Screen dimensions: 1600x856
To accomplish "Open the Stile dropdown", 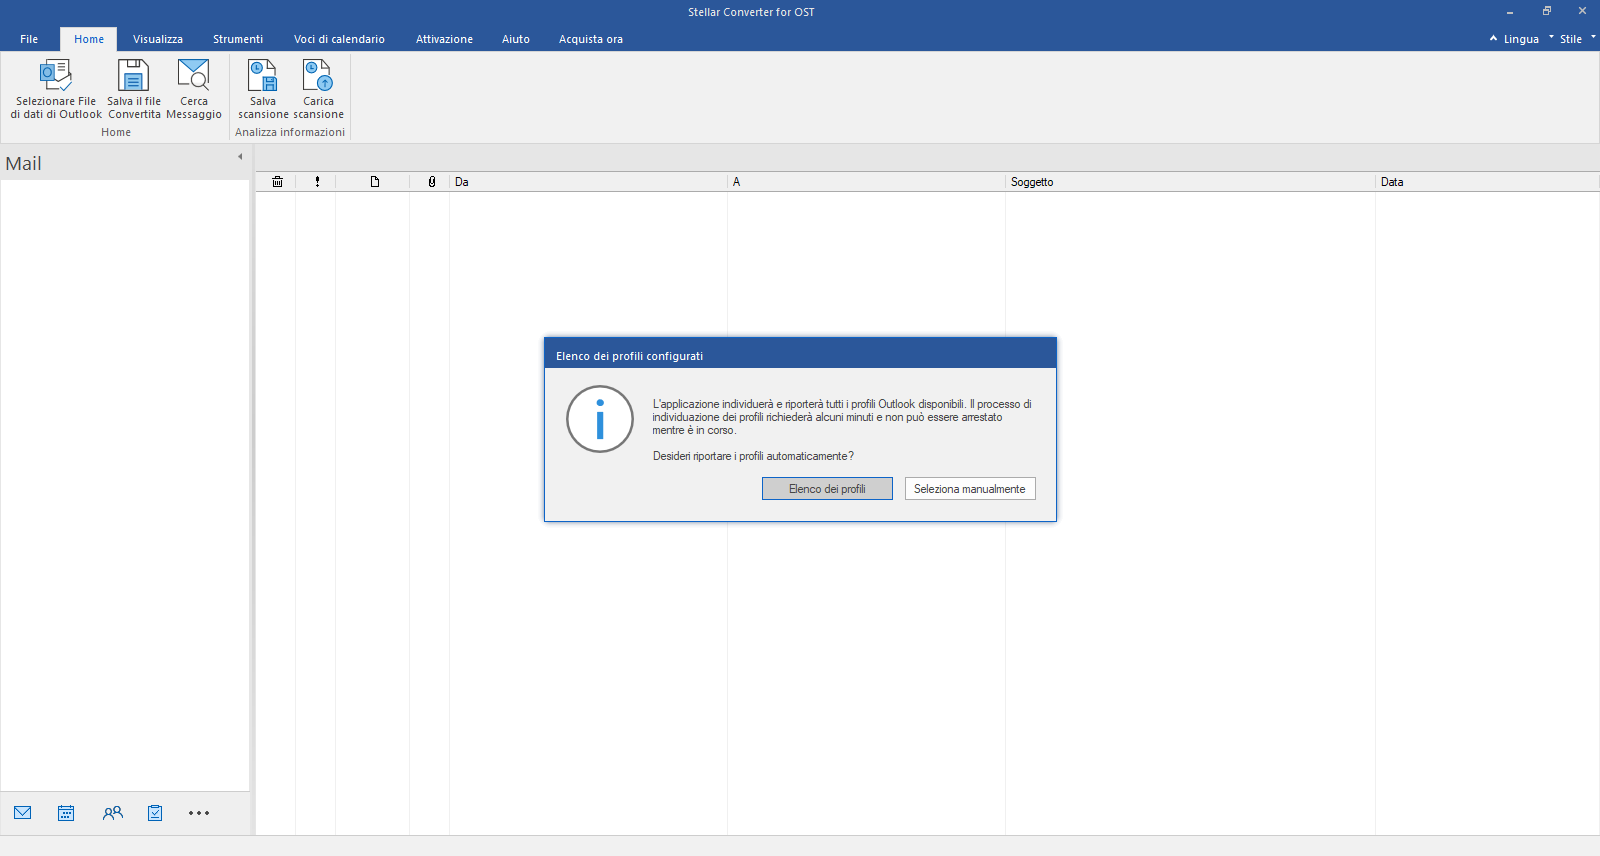I will coord(1572,39).
